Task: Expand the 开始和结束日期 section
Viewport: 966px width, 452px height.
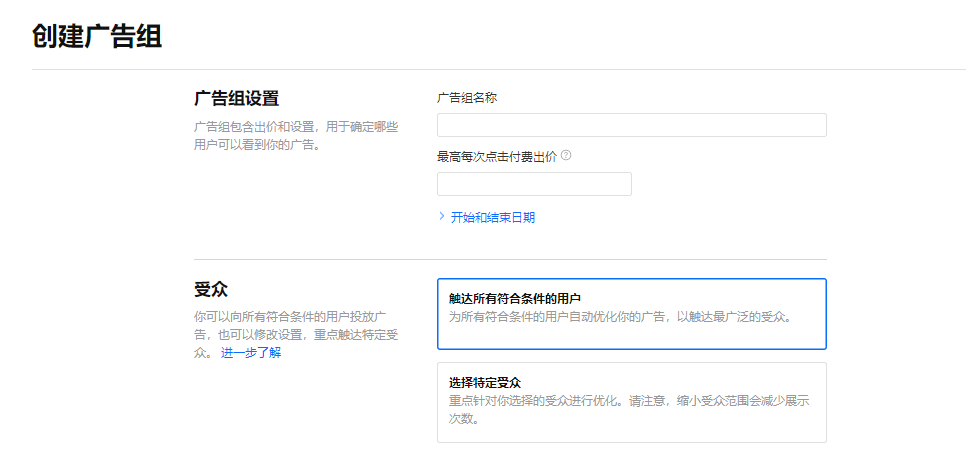Action: [487, 217]
